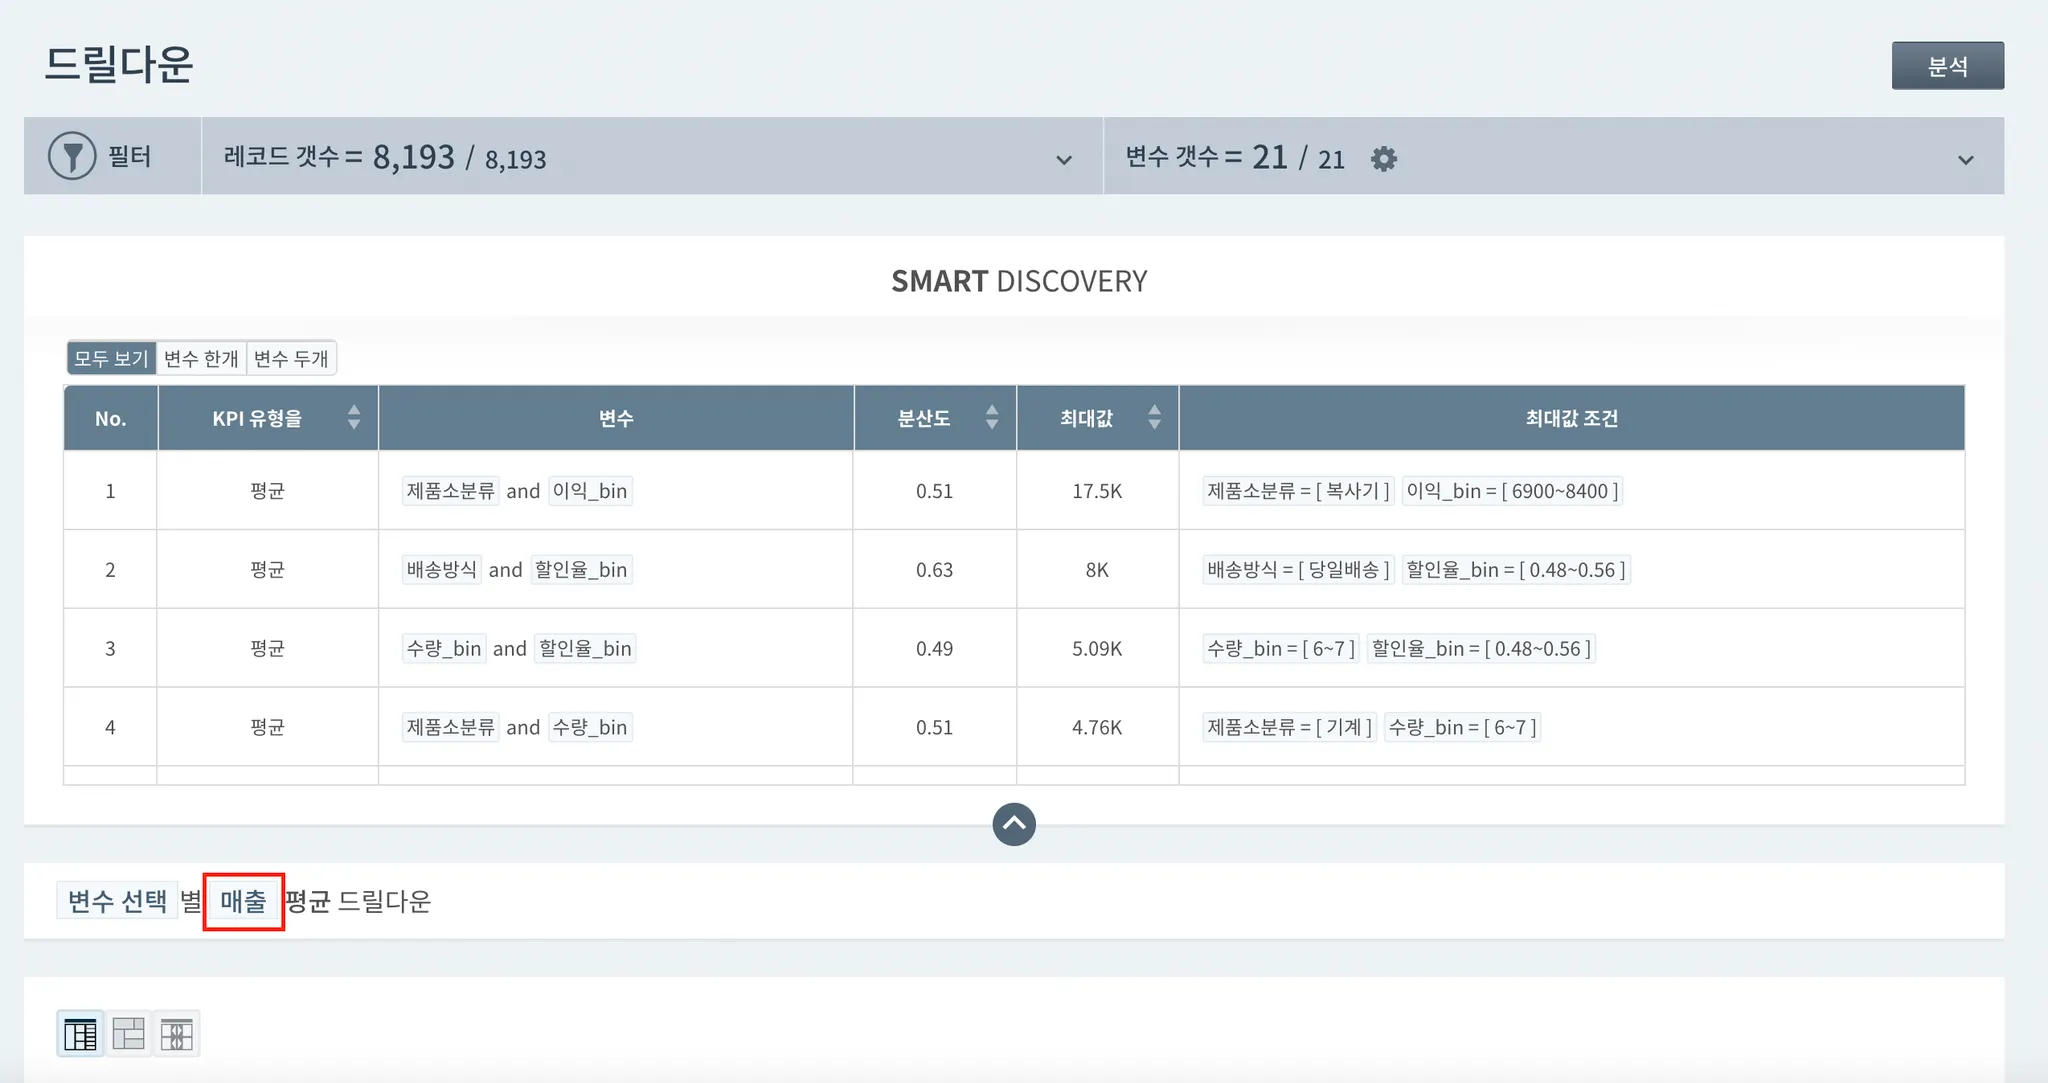Open the 매출 KPI selector

coord(243,901)
